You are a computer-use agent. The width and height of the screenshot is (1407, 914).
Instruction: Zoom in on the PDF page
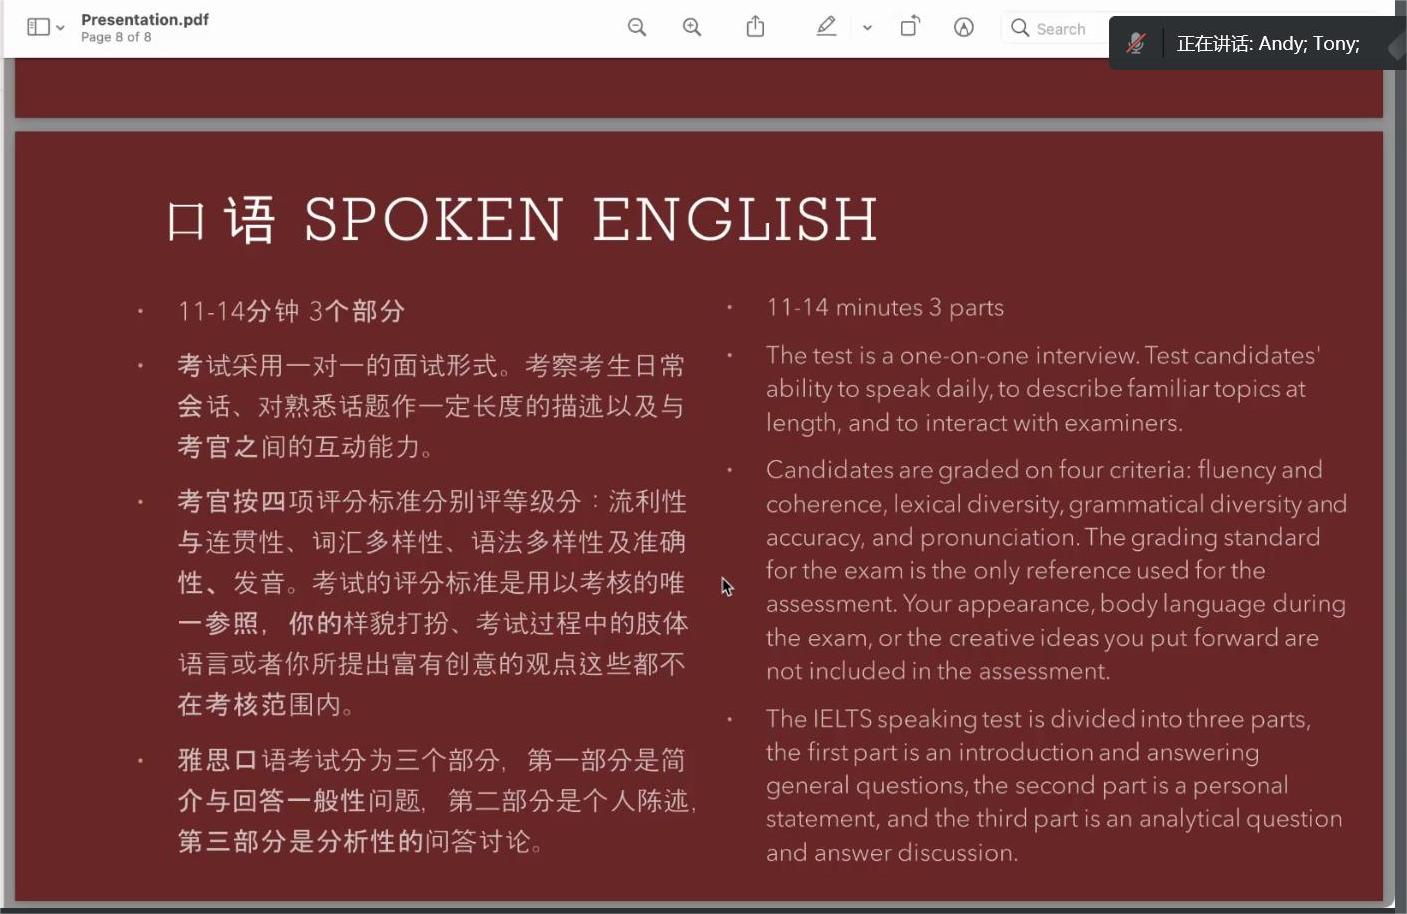pos(692,27)
